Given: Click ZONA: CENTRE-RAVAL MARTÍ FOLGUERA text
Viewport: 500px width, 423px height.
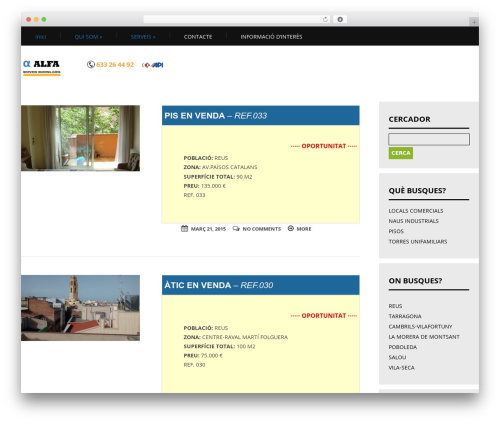Looking at the screenshot, I should (x=236, y=337).
